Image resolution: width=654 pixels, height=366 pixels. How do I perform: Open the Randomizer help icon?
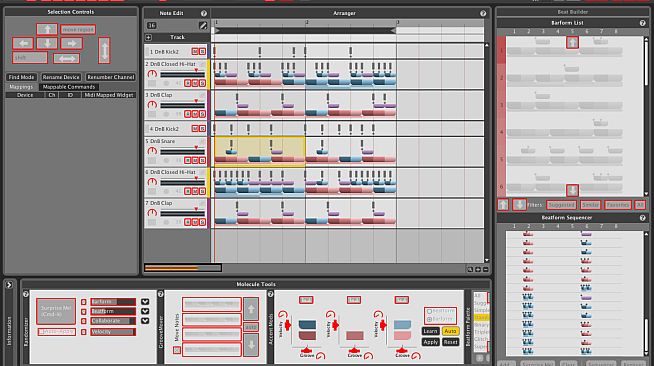tap(26, 294)
